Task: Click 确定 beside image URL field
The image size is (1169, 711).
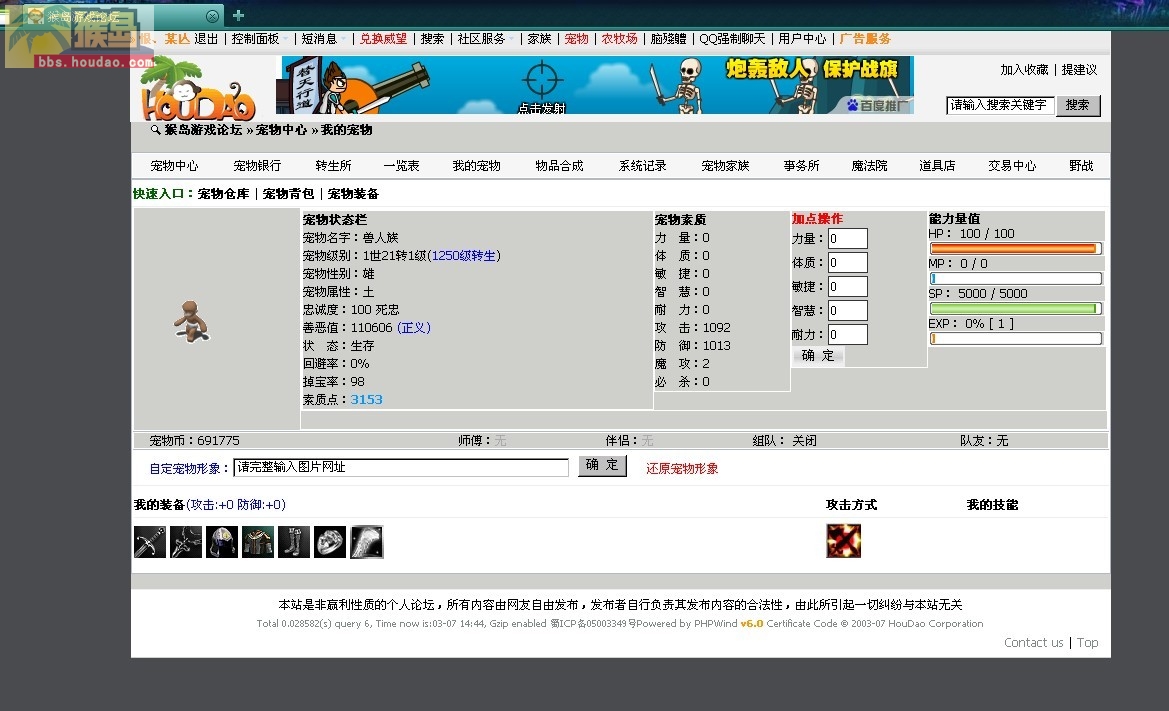Action: pos(602,465)
